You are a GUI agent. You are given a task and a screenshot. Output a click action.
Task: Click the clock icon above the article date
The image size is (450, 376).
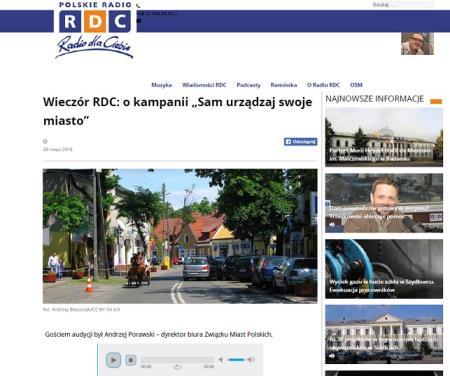(45, 141)
